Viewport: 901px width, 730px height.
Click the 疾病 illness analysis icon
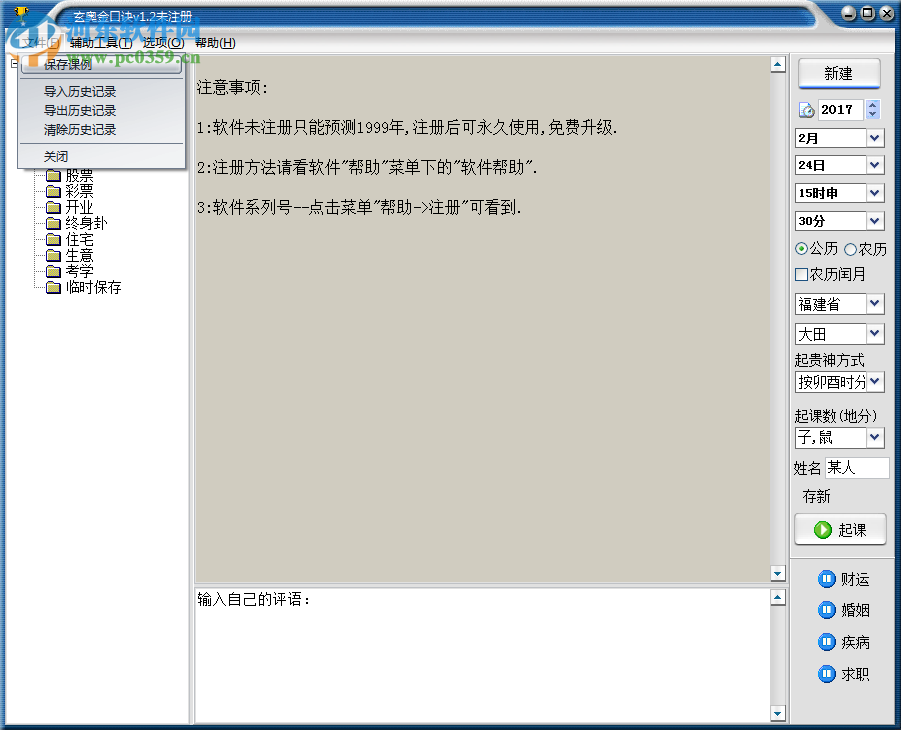[828, 642]
